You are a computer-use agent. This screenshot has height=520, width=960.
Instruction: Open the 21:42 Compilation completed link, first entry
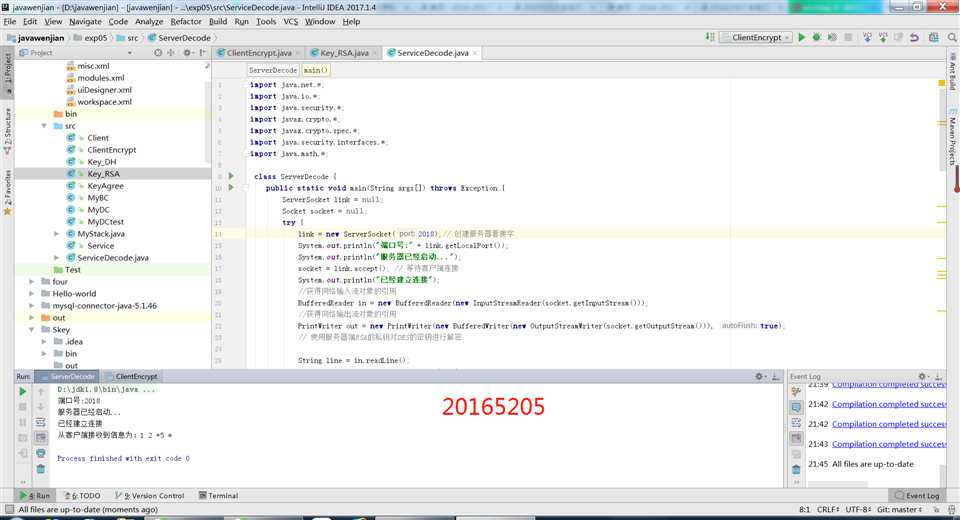coord(888,404)
